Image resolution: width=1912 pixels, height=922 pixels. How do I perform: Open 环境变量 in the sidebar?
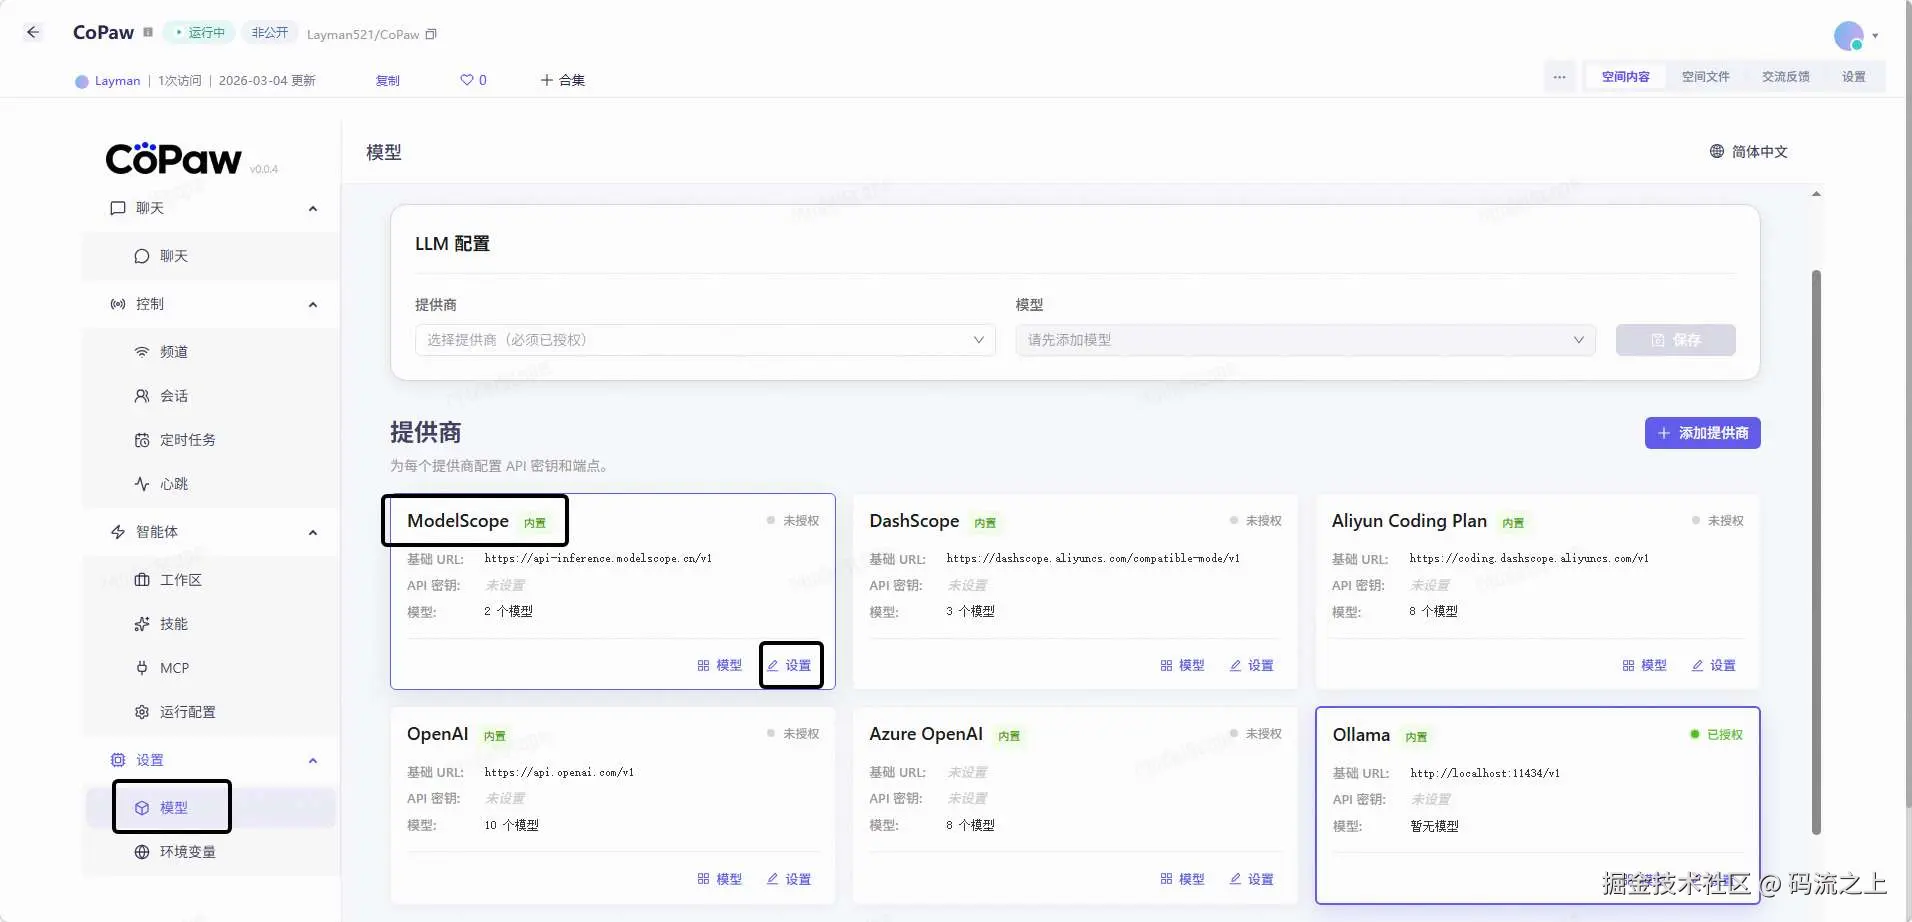point(210,852)
